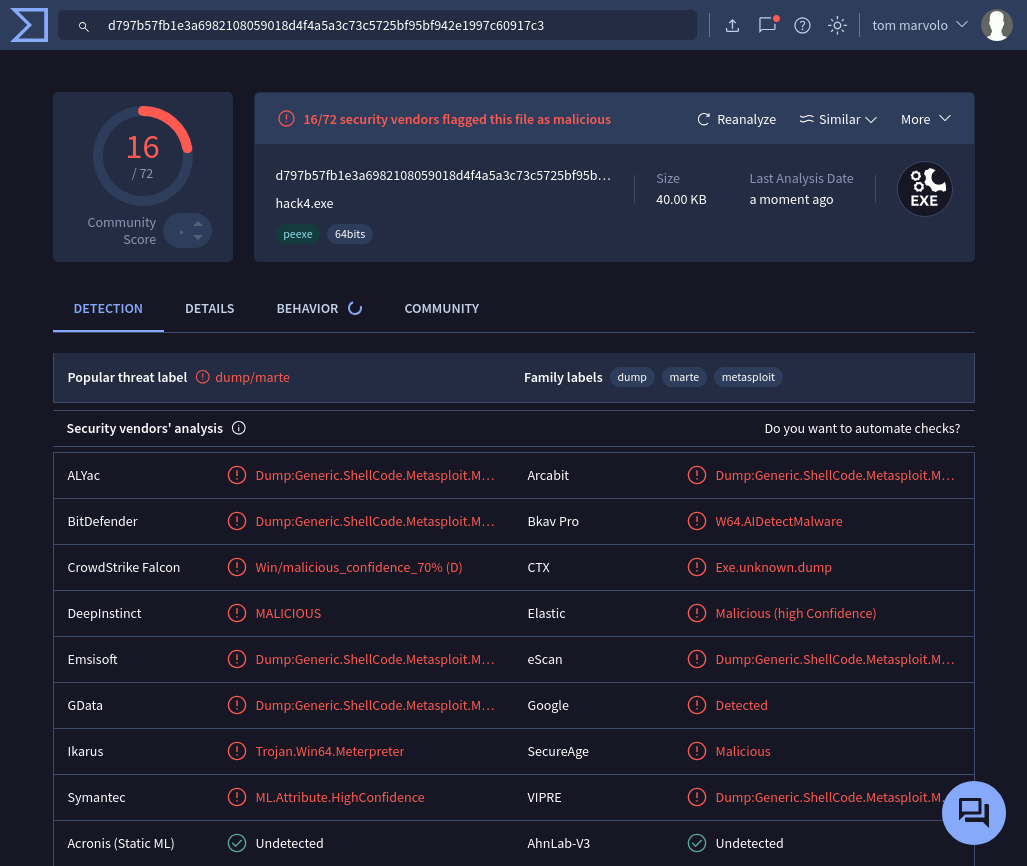Click the search magnifier icon
Screen dimensions: 1027x866
click(84, 26)
